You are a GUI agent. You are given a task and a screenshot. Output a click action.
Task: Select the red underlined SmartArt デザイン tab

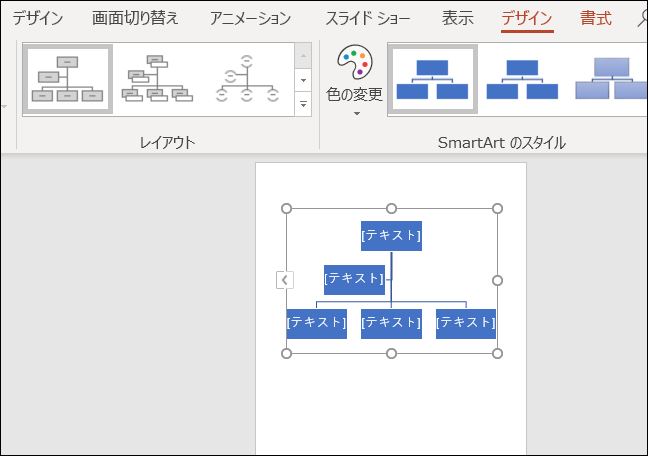click(527, 18)
